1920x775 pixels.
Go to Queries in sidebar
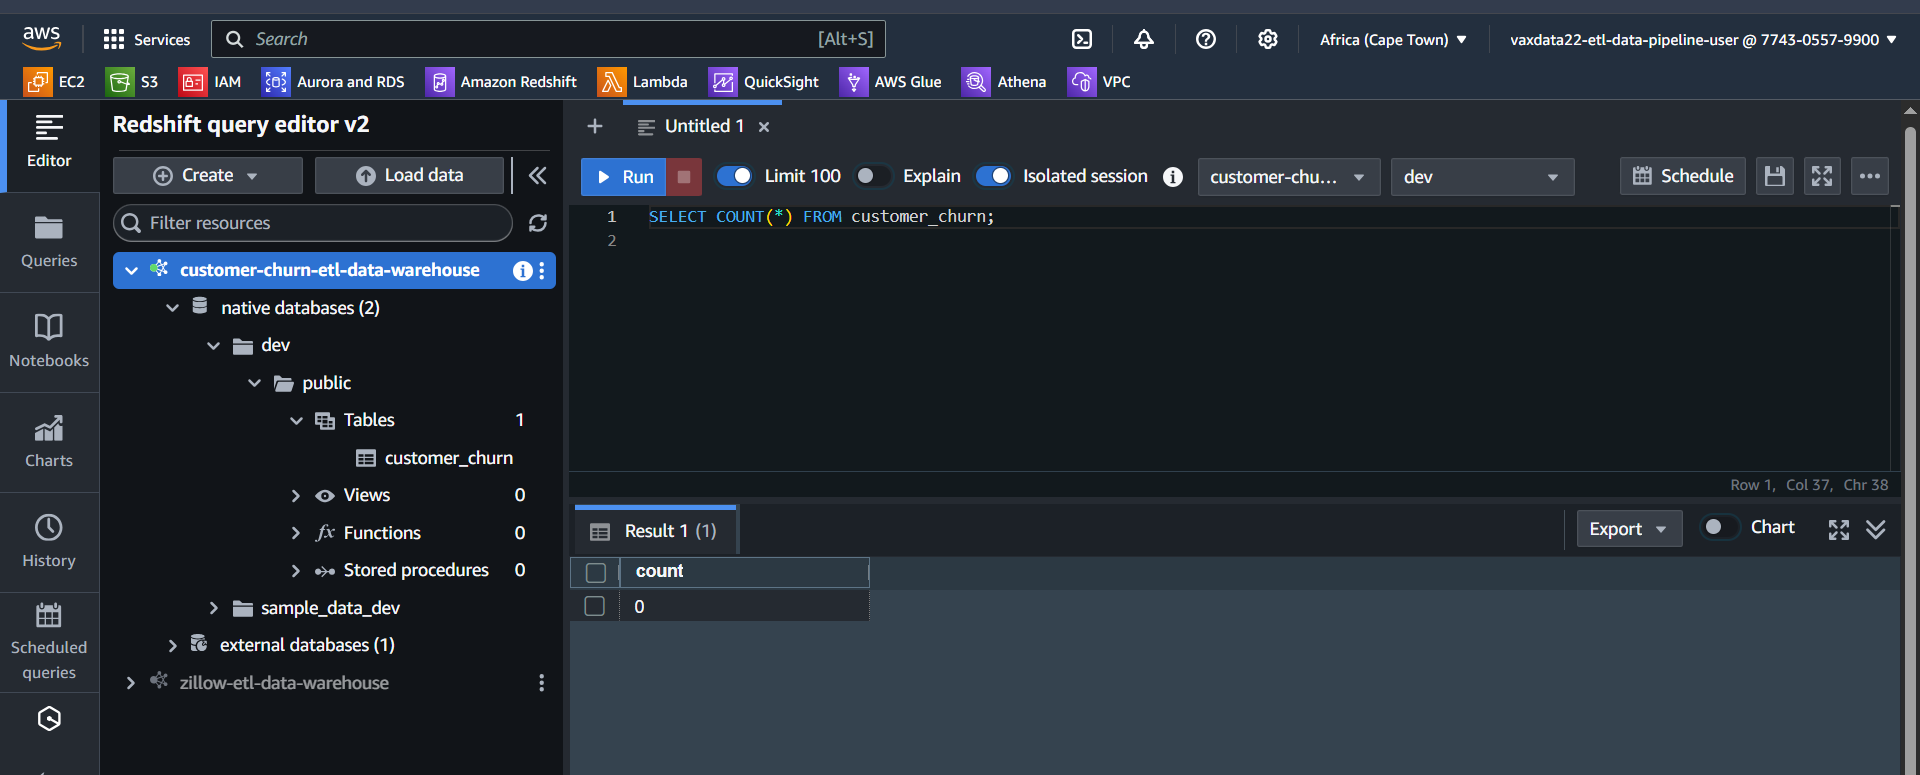click(49, 242)
